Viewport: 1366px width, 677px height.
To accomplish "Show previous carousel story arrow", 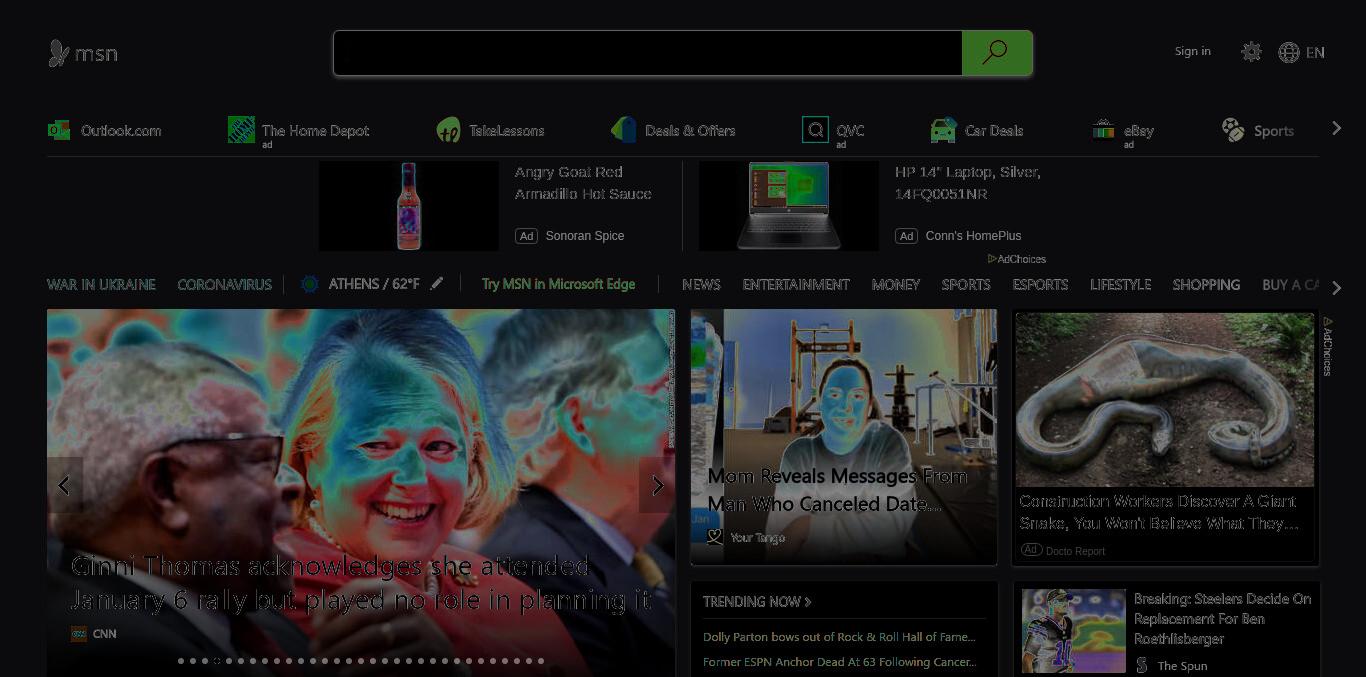I will pos(65,485).
